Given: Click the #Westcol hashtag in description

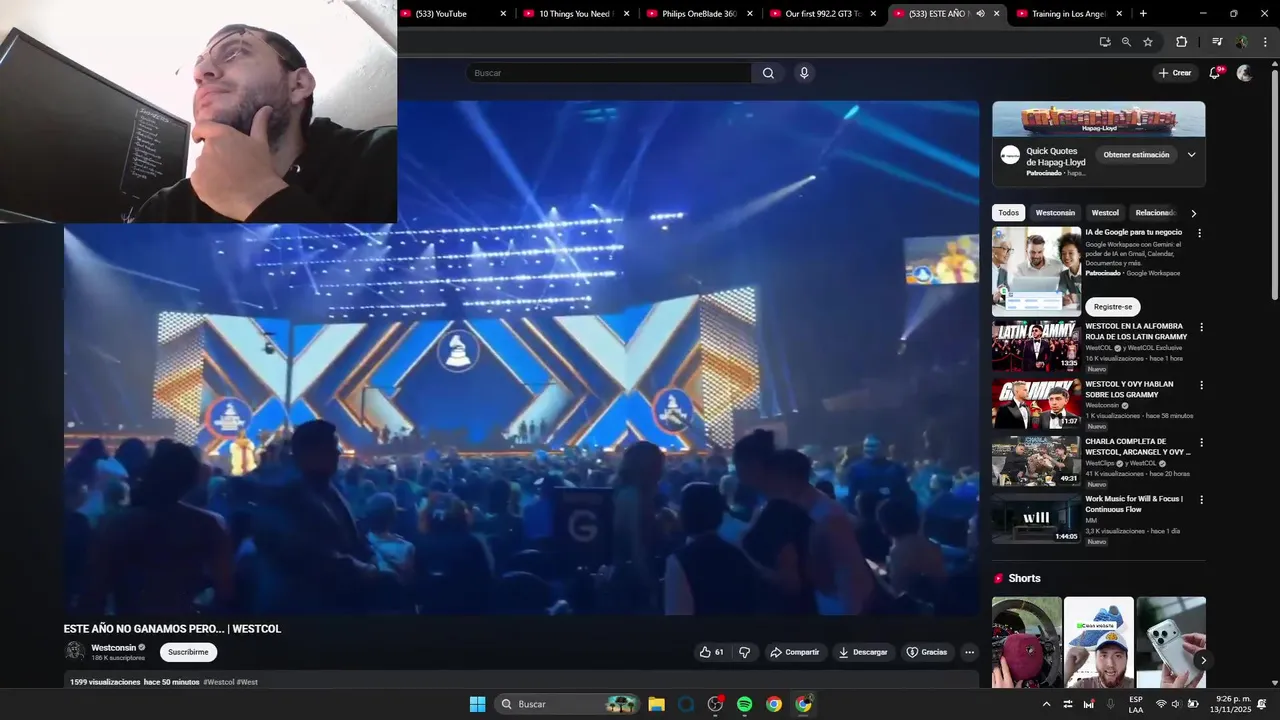Looking at the screenshot, I should [218, 682].
